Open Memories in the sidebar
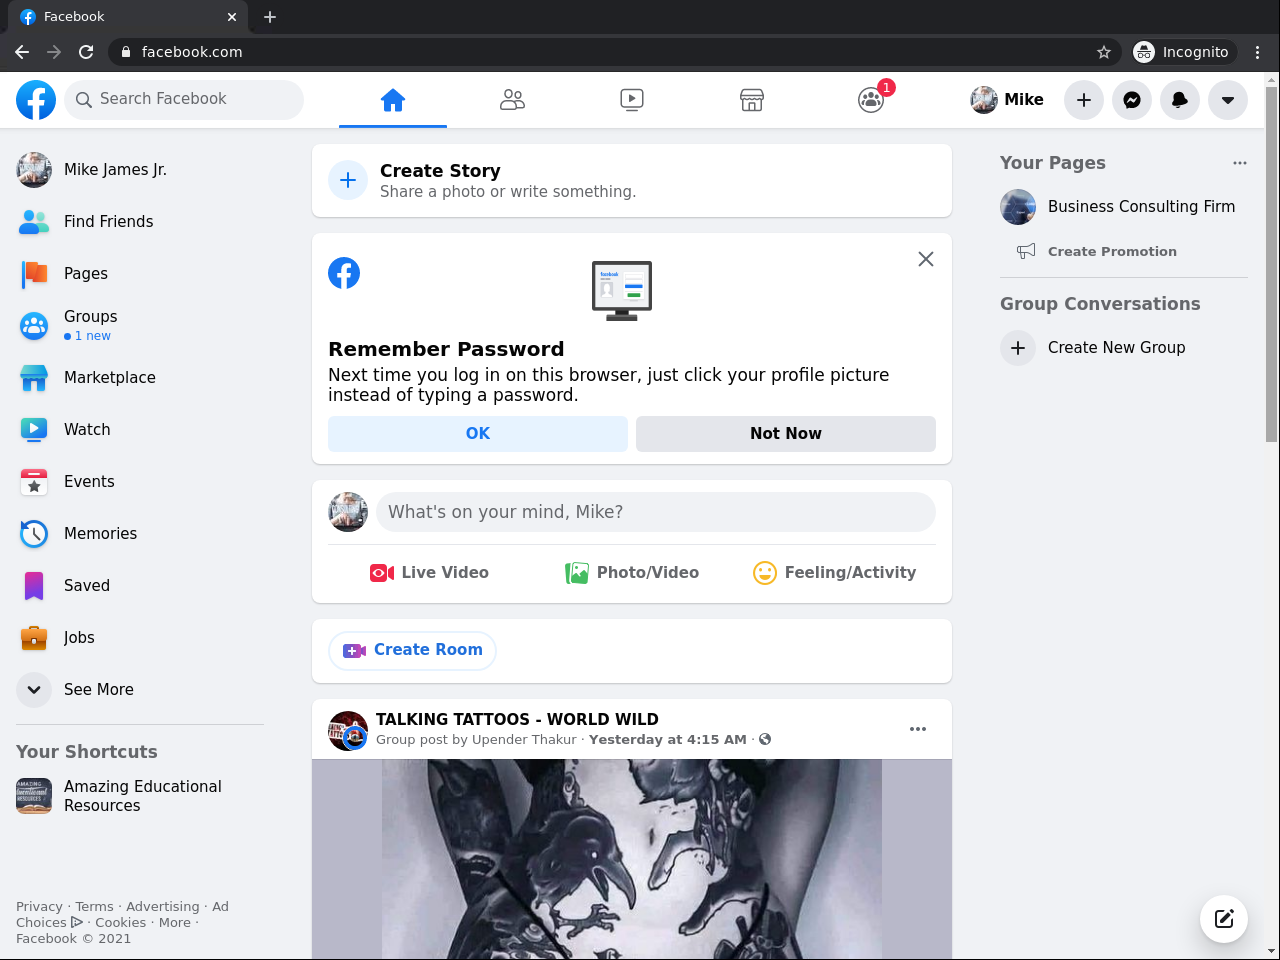Screen dimensions: 1280x960 coord(140,534)
